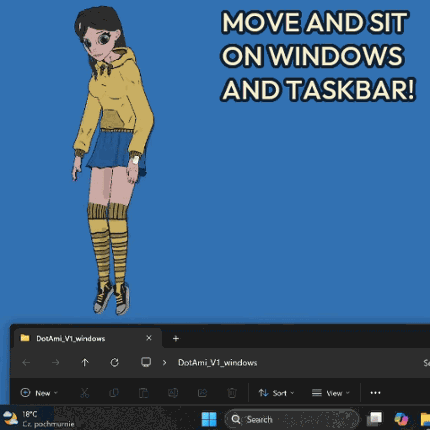Open the Sort dropdown
This screenshot has width=430, height=430.
click(x=276, y=393)
